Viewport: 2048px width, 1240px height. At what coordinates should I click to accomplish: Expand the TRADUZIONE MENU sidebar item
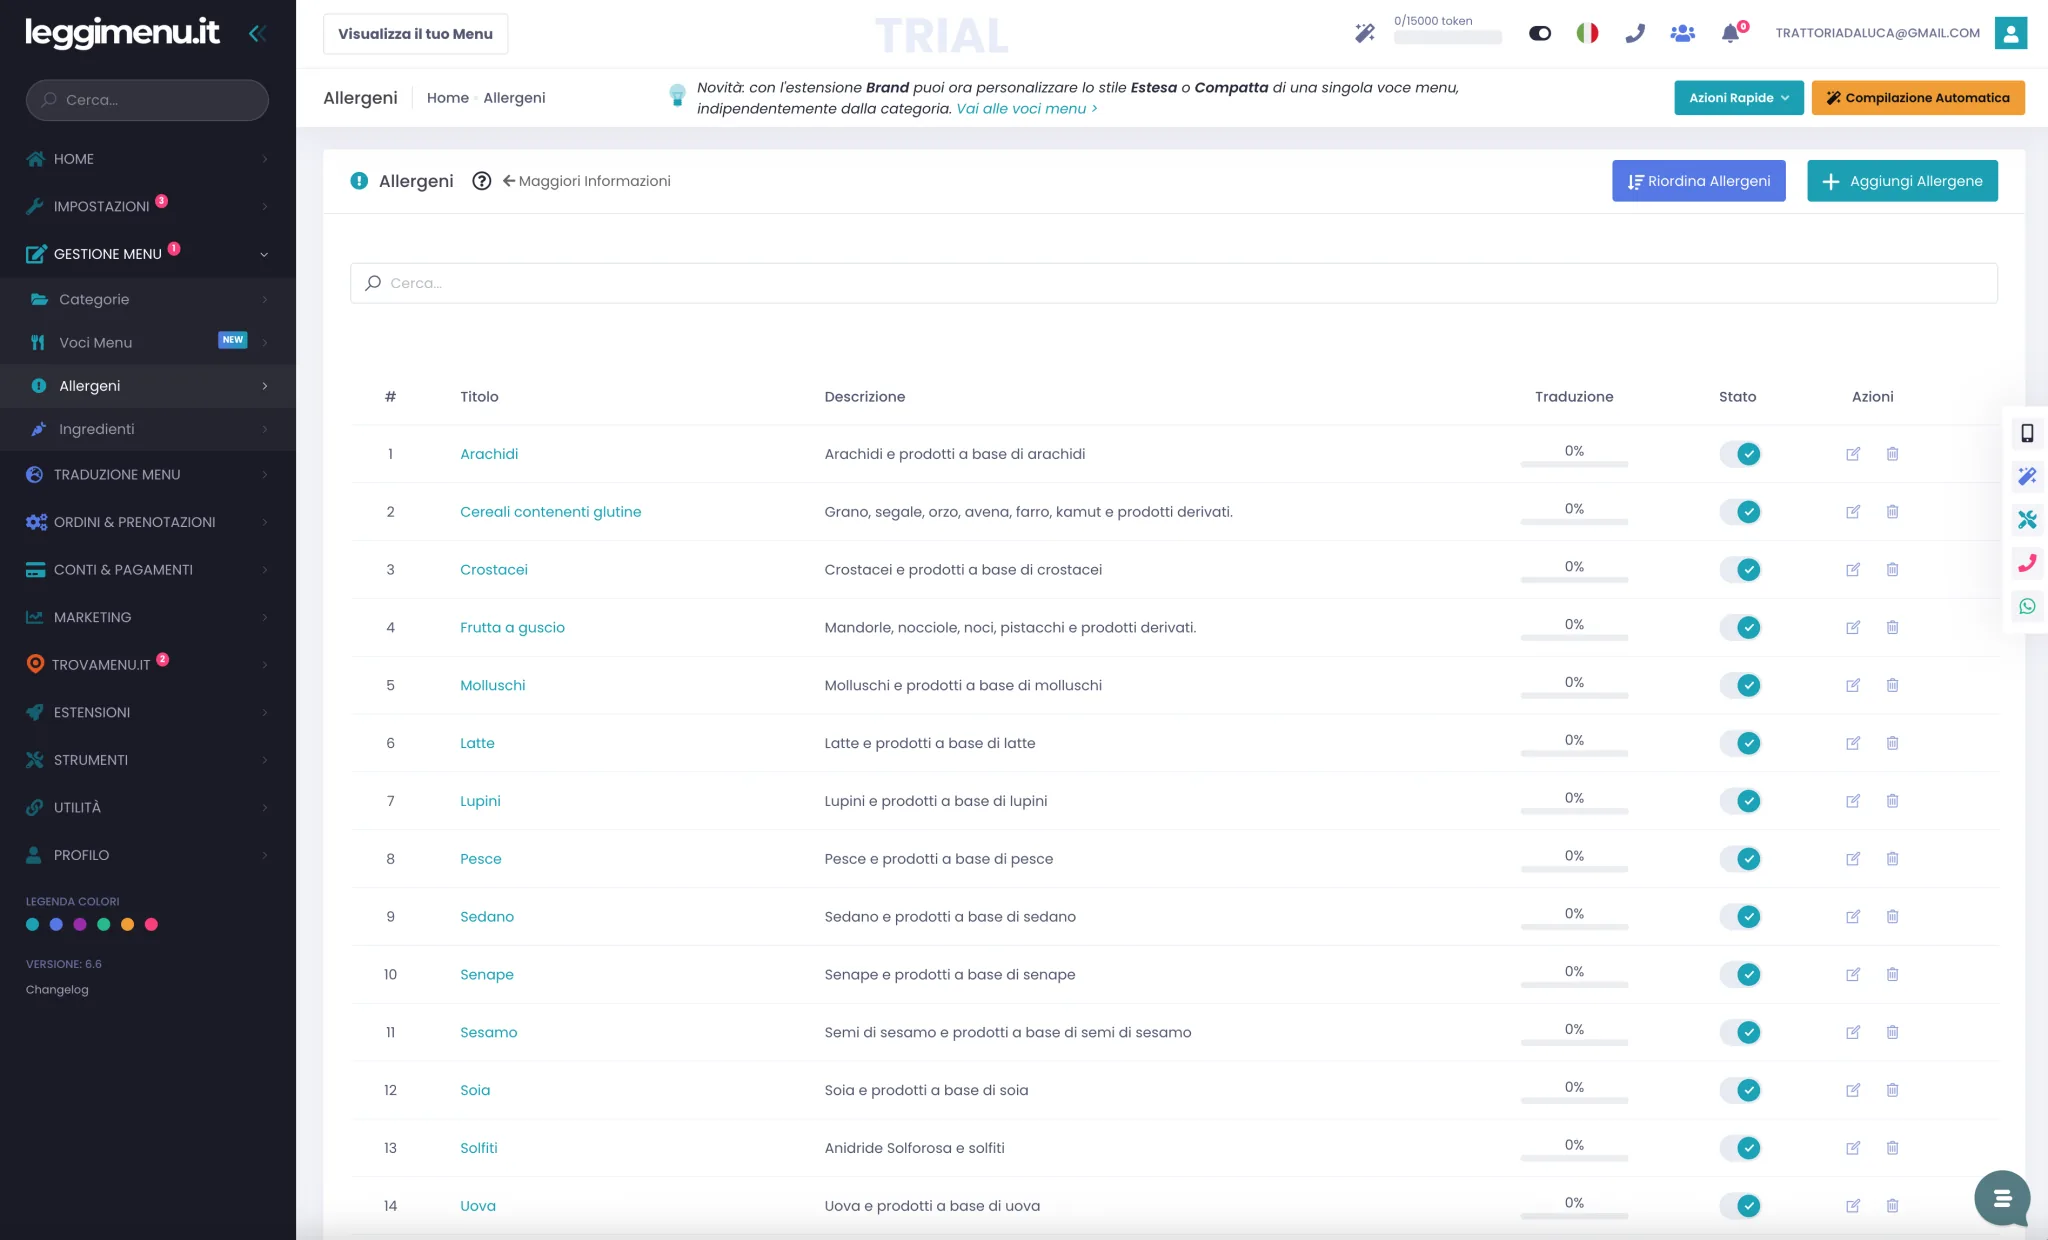coord(148,474)
